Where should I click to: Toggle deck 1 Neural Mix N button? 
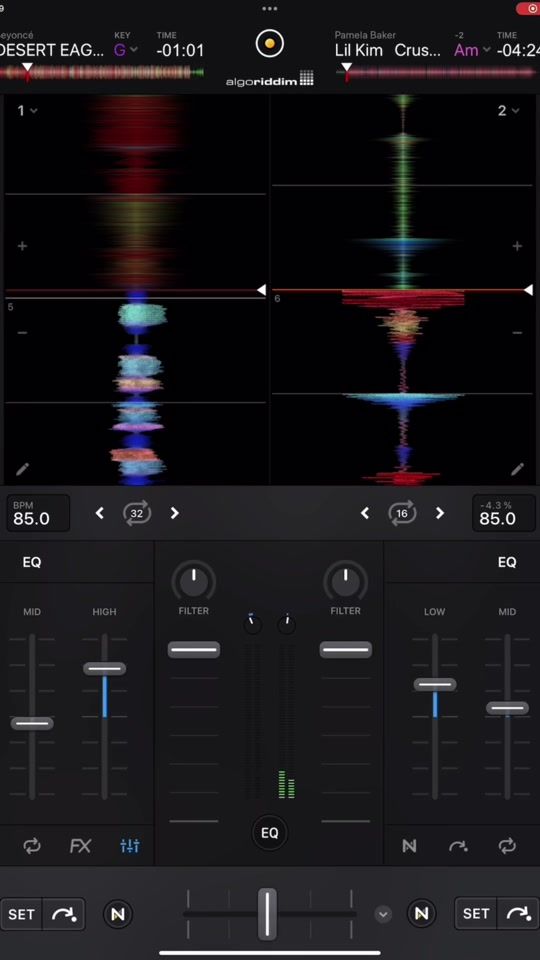coord(118,914)
